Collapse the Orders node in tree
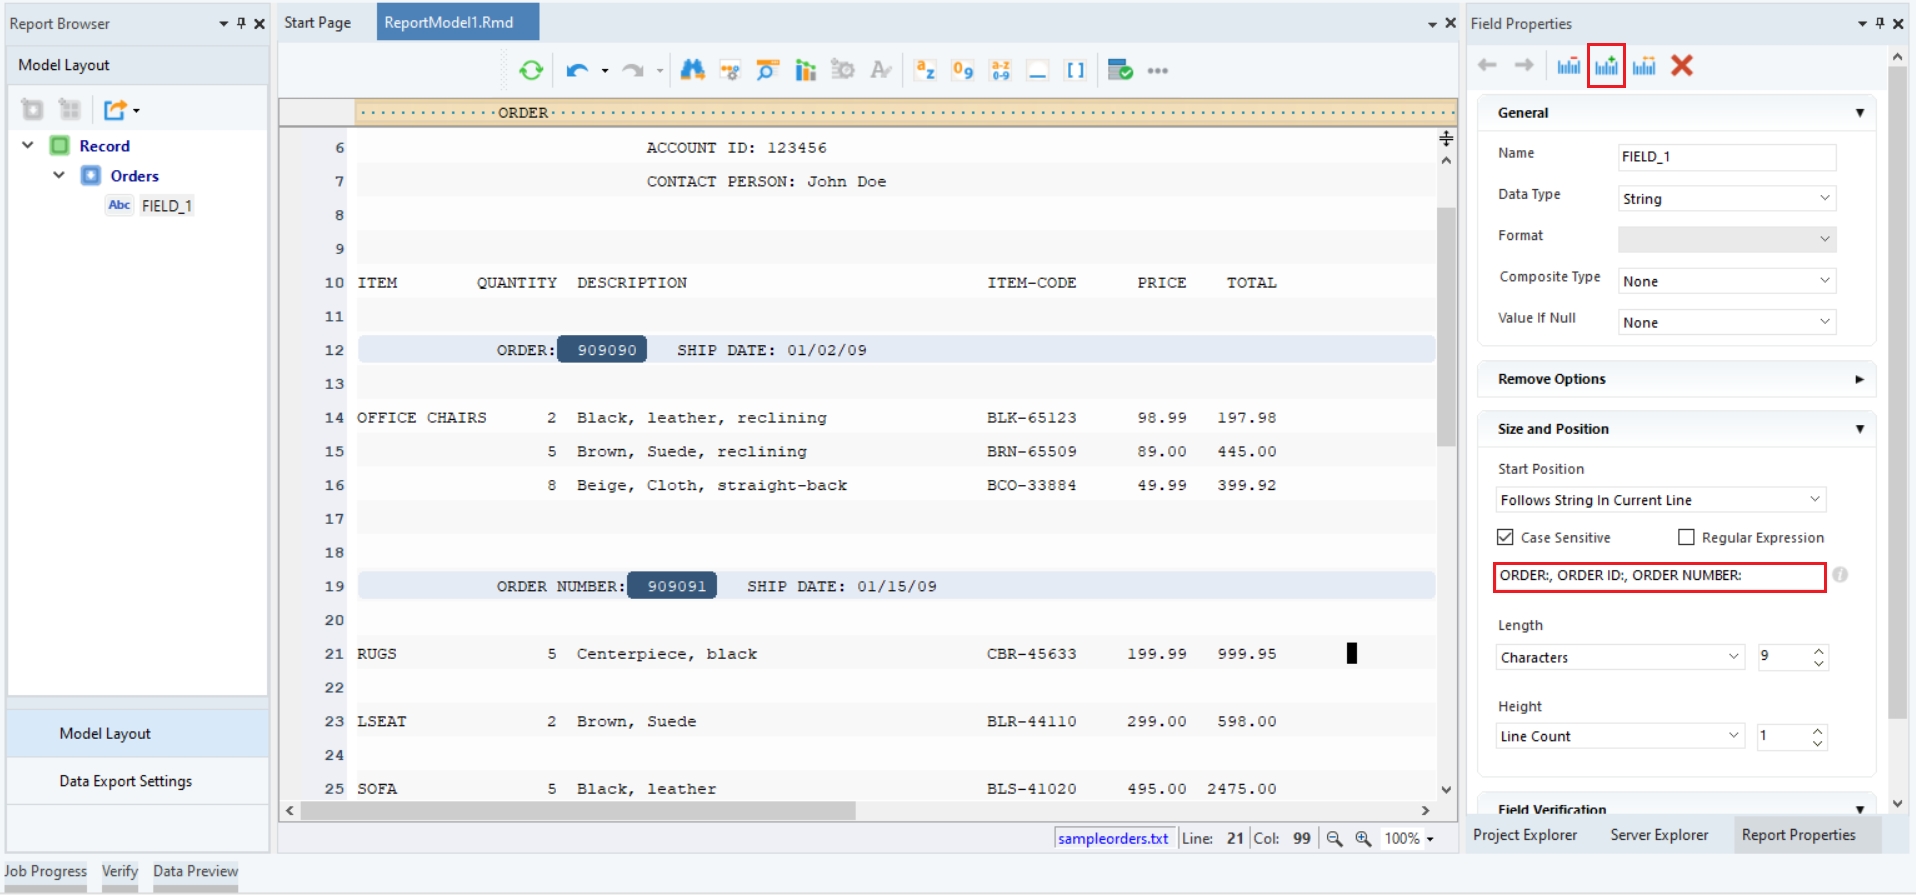The width and height of the screenshot is (1916, 895). pos(59,175)
